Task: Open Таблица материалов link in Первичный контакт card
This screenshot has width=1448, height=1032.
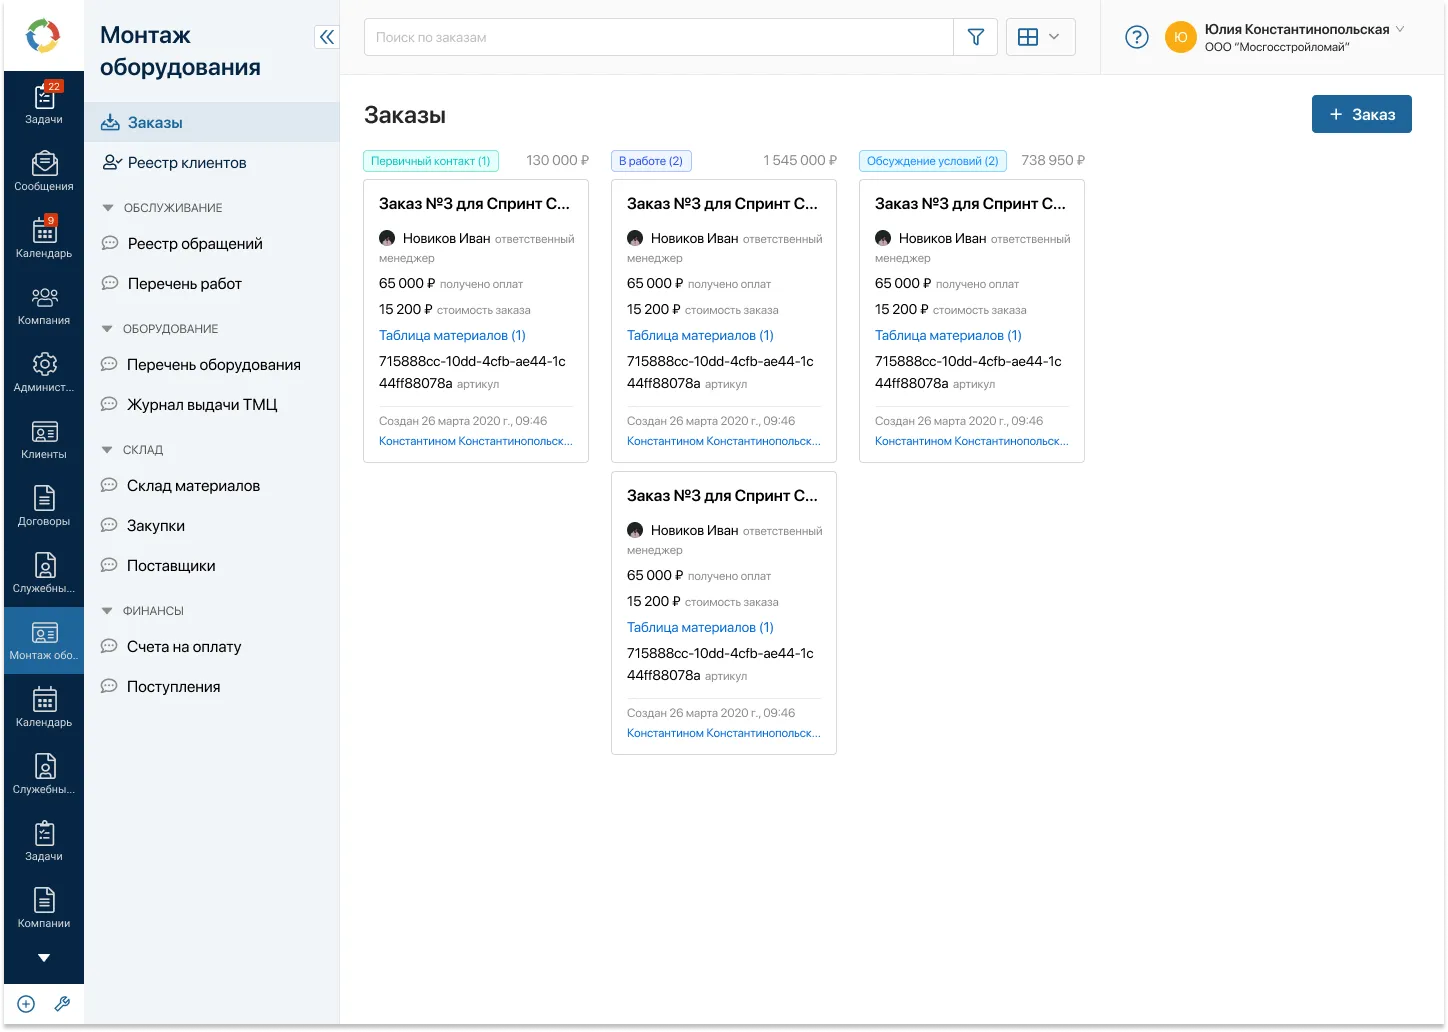Action: pos(452,336)
